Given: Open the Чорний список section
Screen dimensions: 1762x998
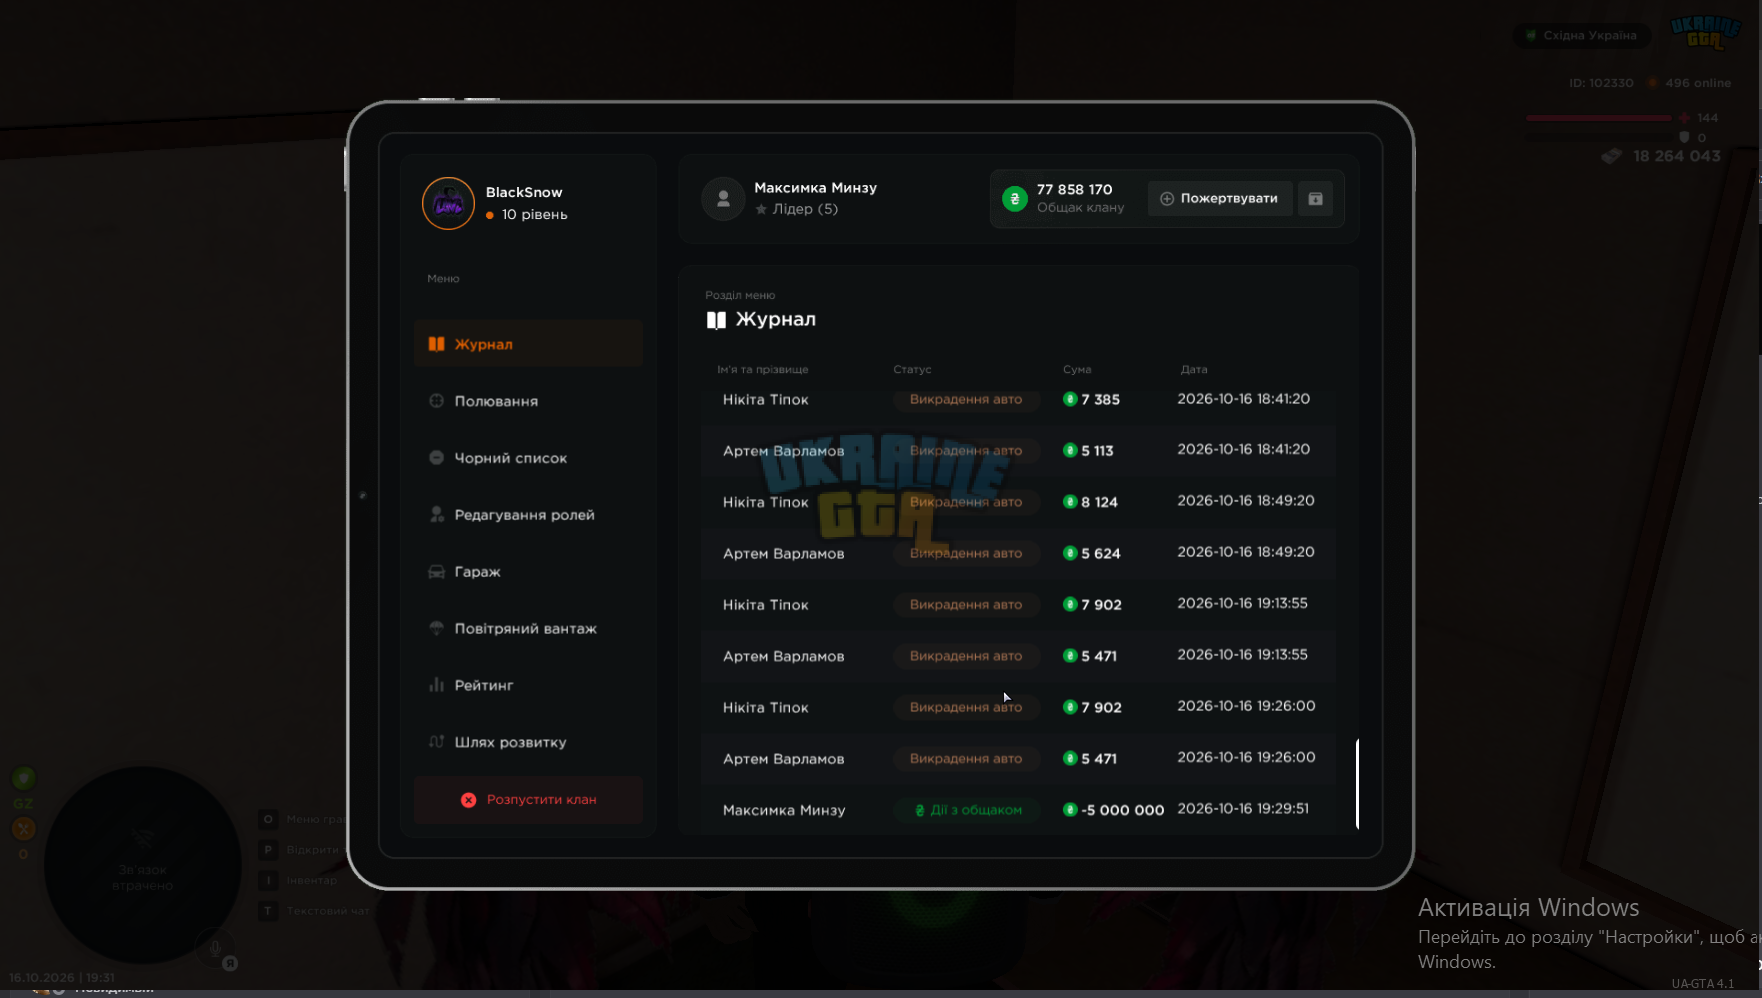Looking at the screenshot, I should click(528, 458).
